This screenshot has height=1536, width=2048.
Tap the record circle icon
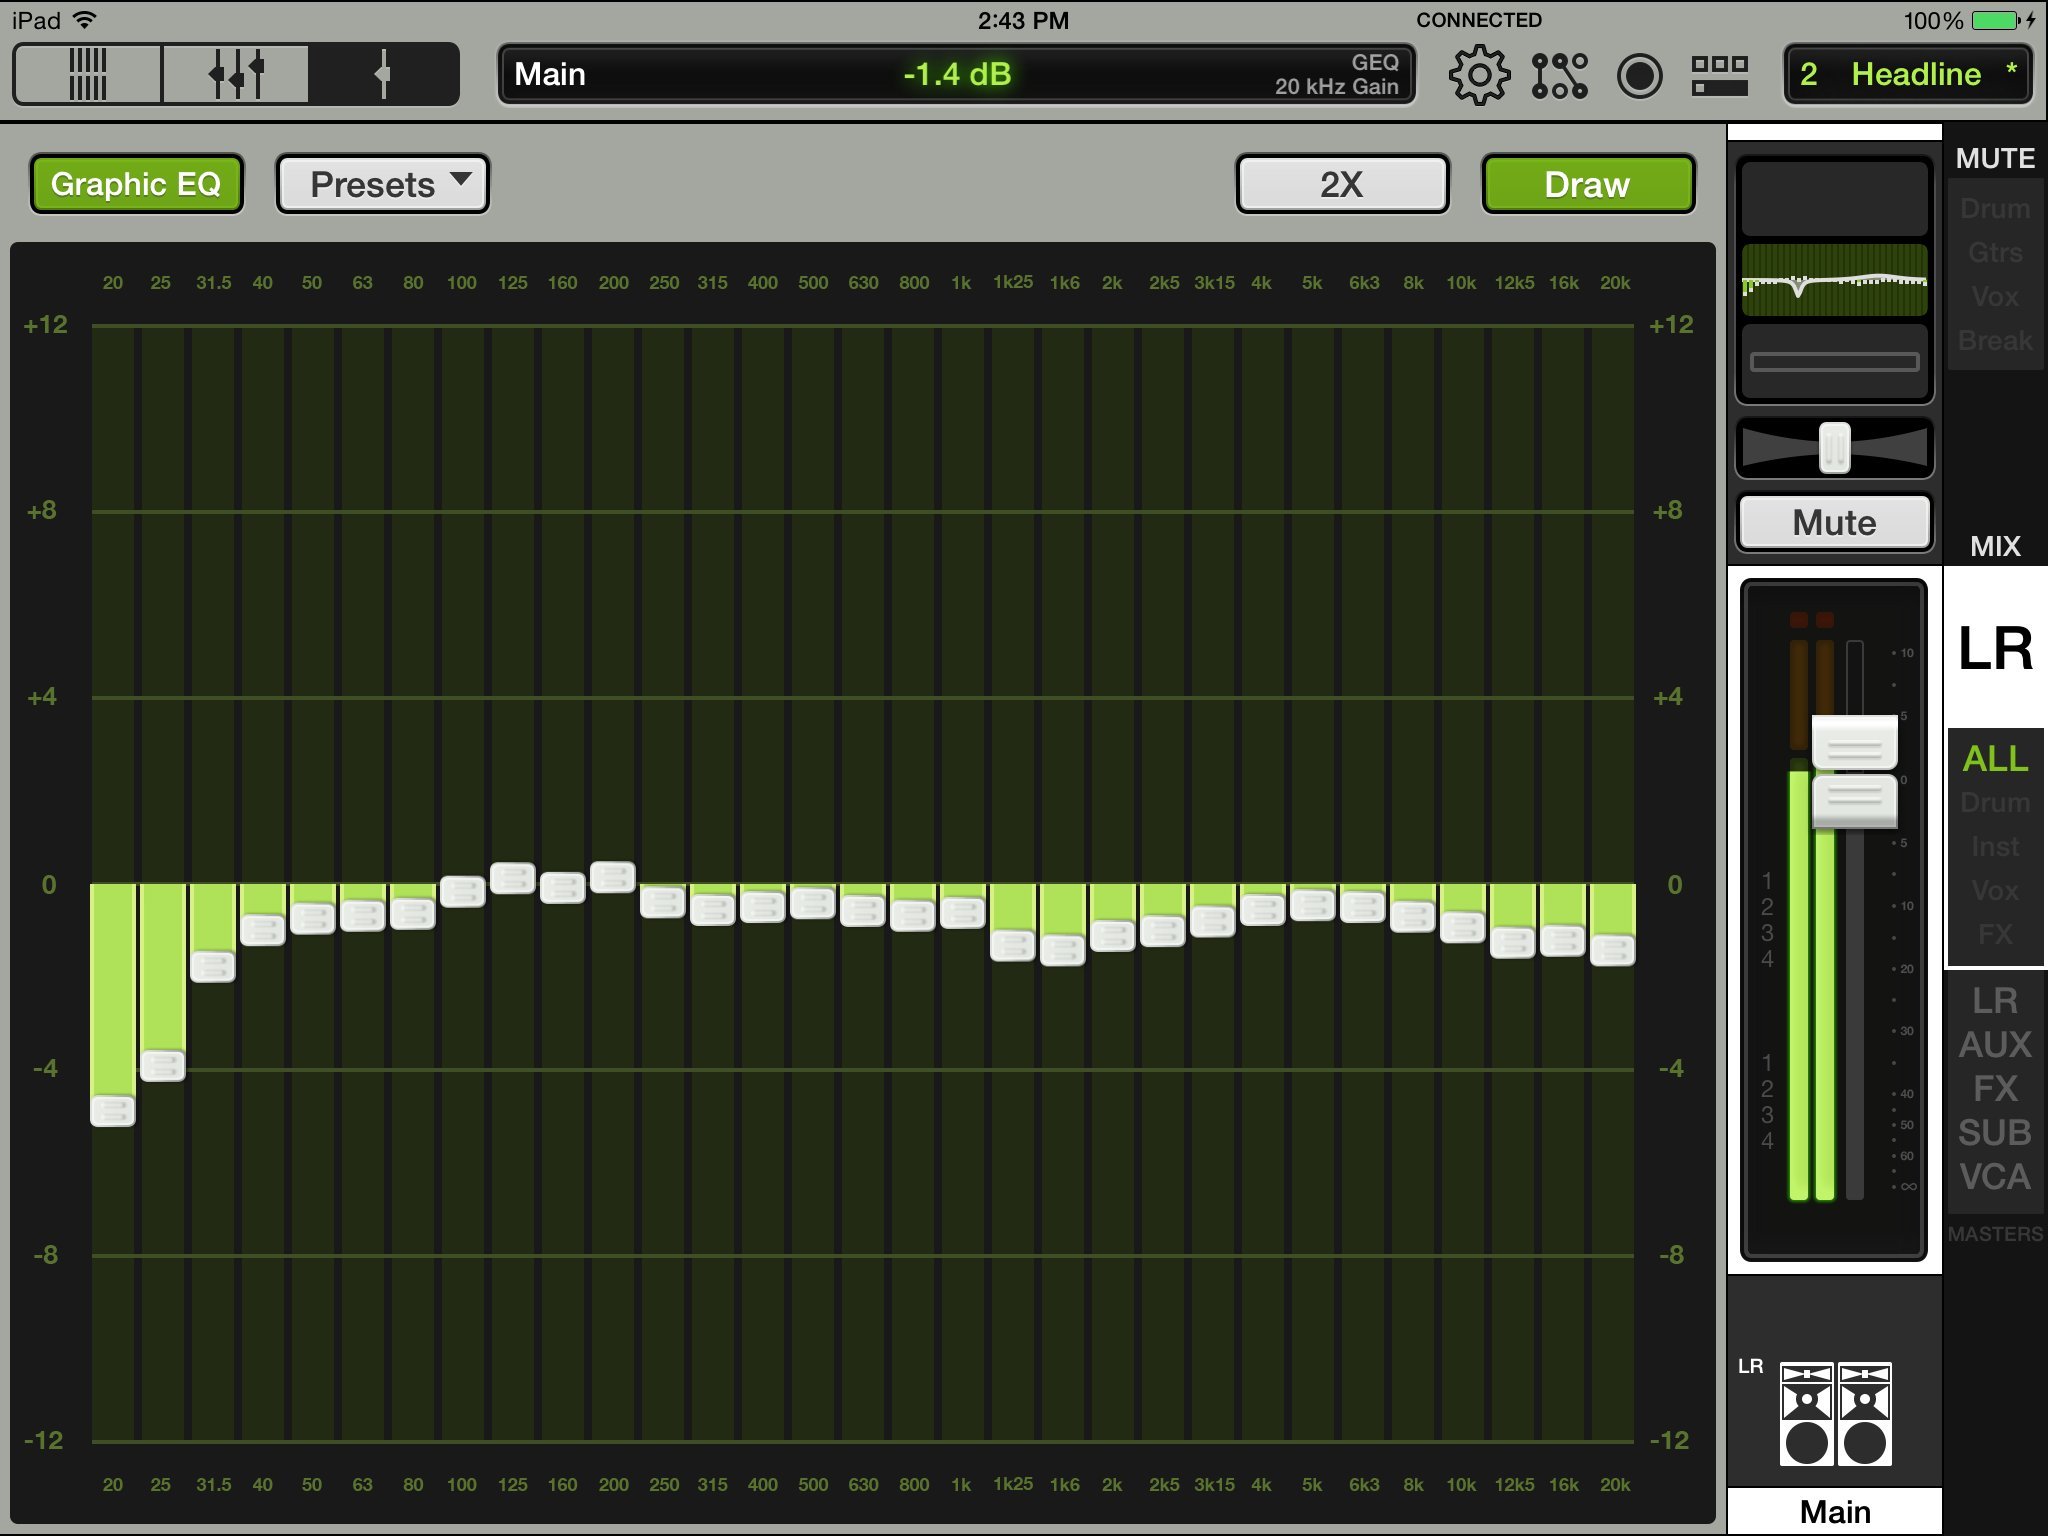coord(1640,75)
